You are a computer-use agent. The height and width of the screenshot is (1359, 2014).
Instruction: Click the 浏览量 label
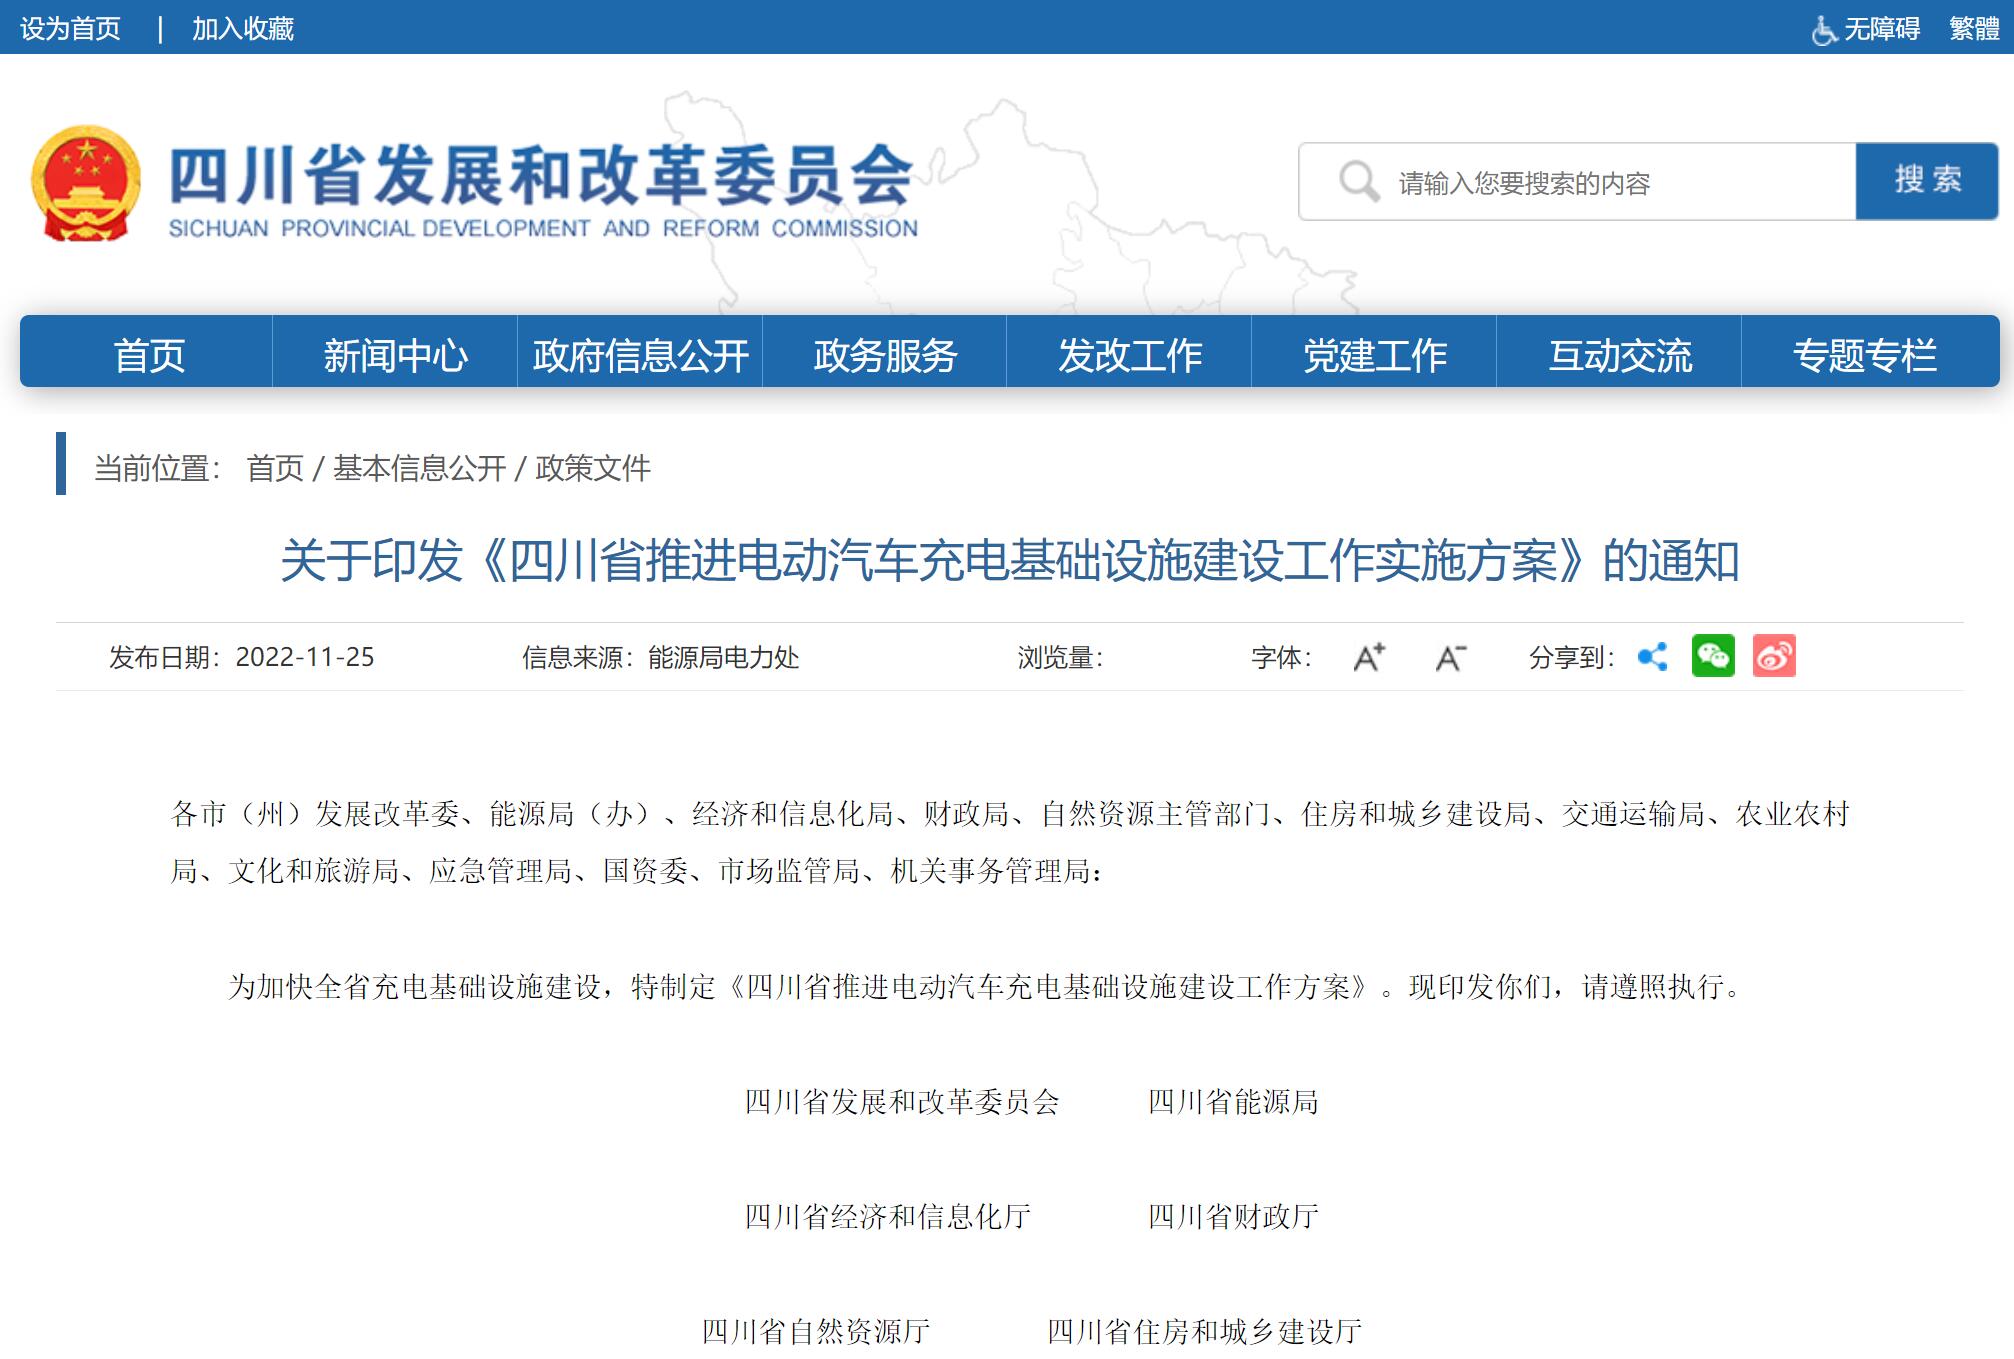click(1061, 657)
